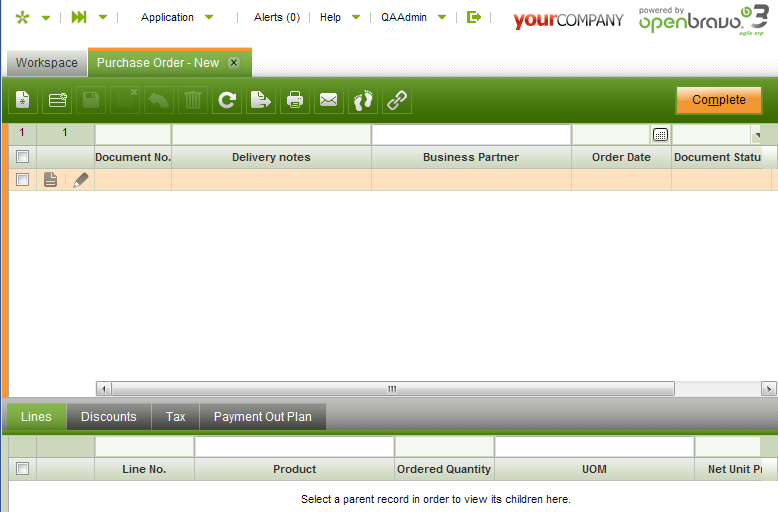Switch to the Discounts tab
The image size is (778, 512).
[x=109, y=417]
